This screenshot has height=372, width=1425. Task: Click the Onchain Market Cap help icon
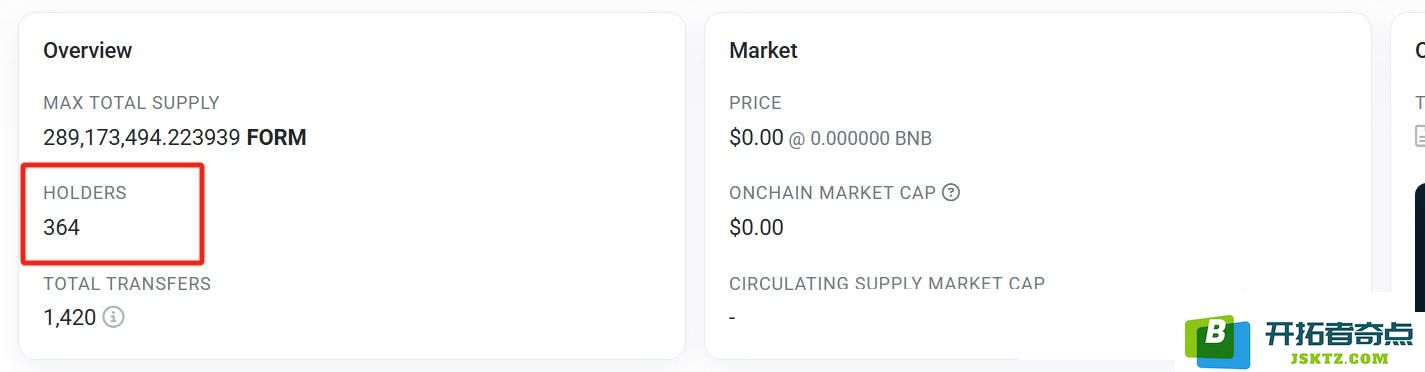pos(951,192)
